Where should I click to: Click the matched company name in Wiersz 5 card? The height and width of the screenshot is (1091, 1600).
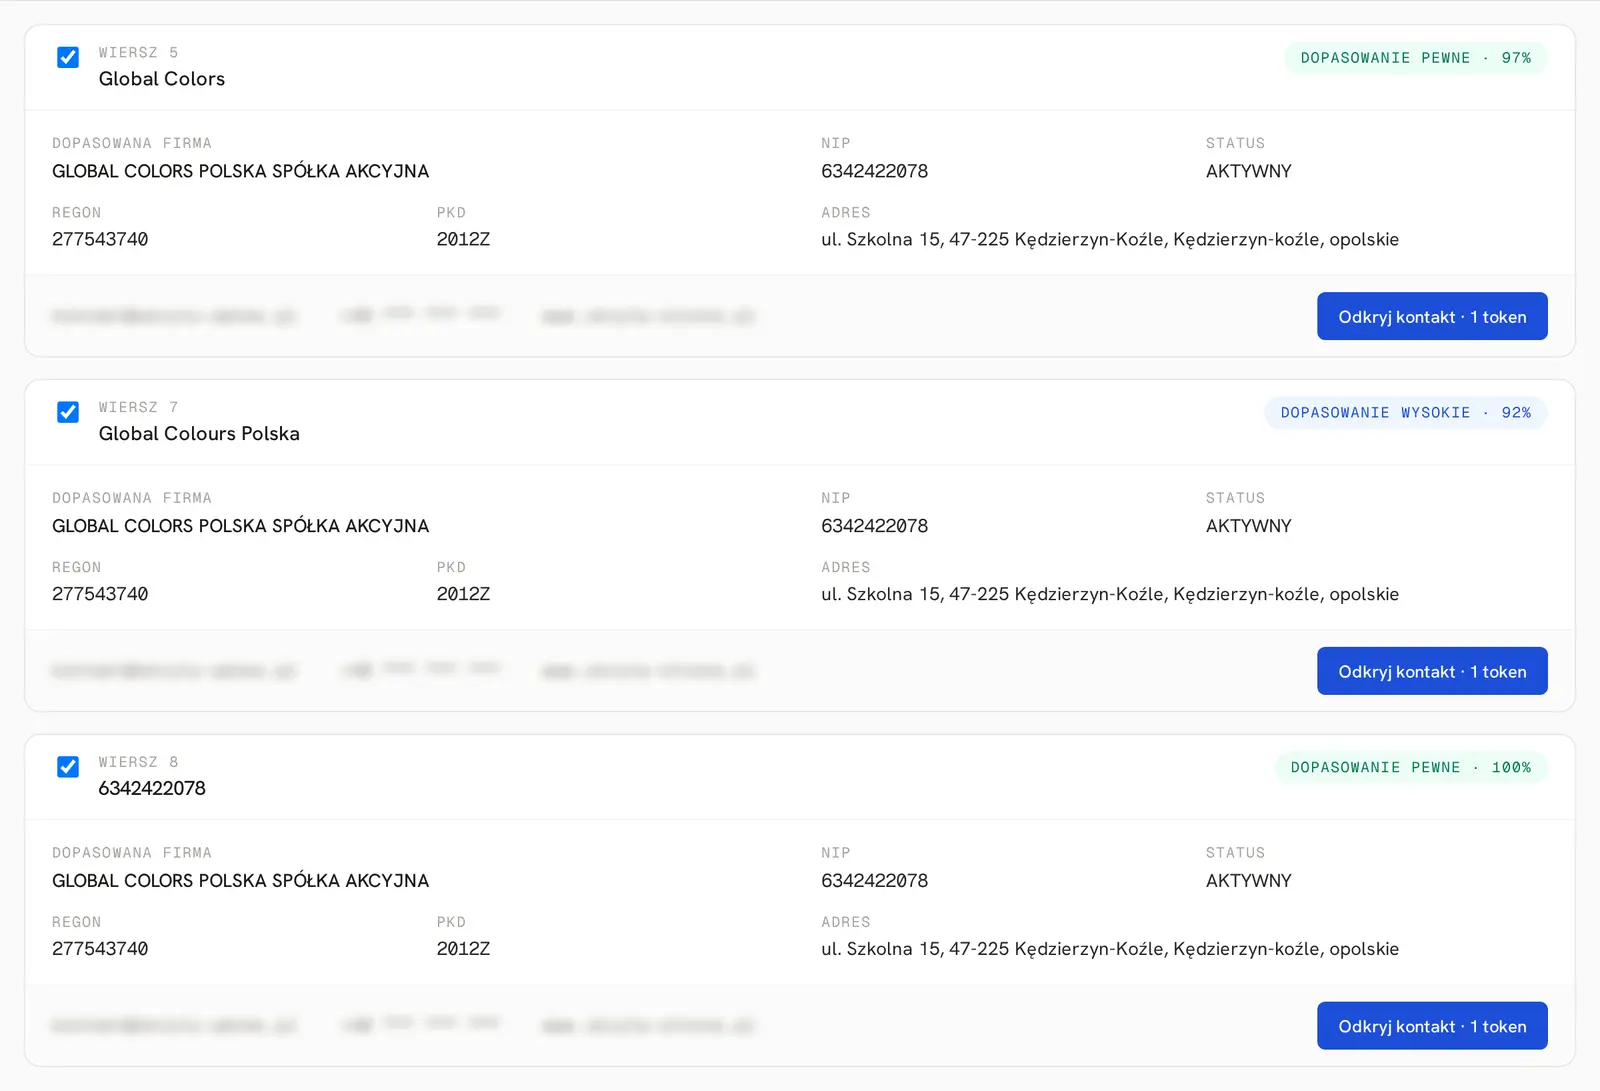(x=240, y=171)
